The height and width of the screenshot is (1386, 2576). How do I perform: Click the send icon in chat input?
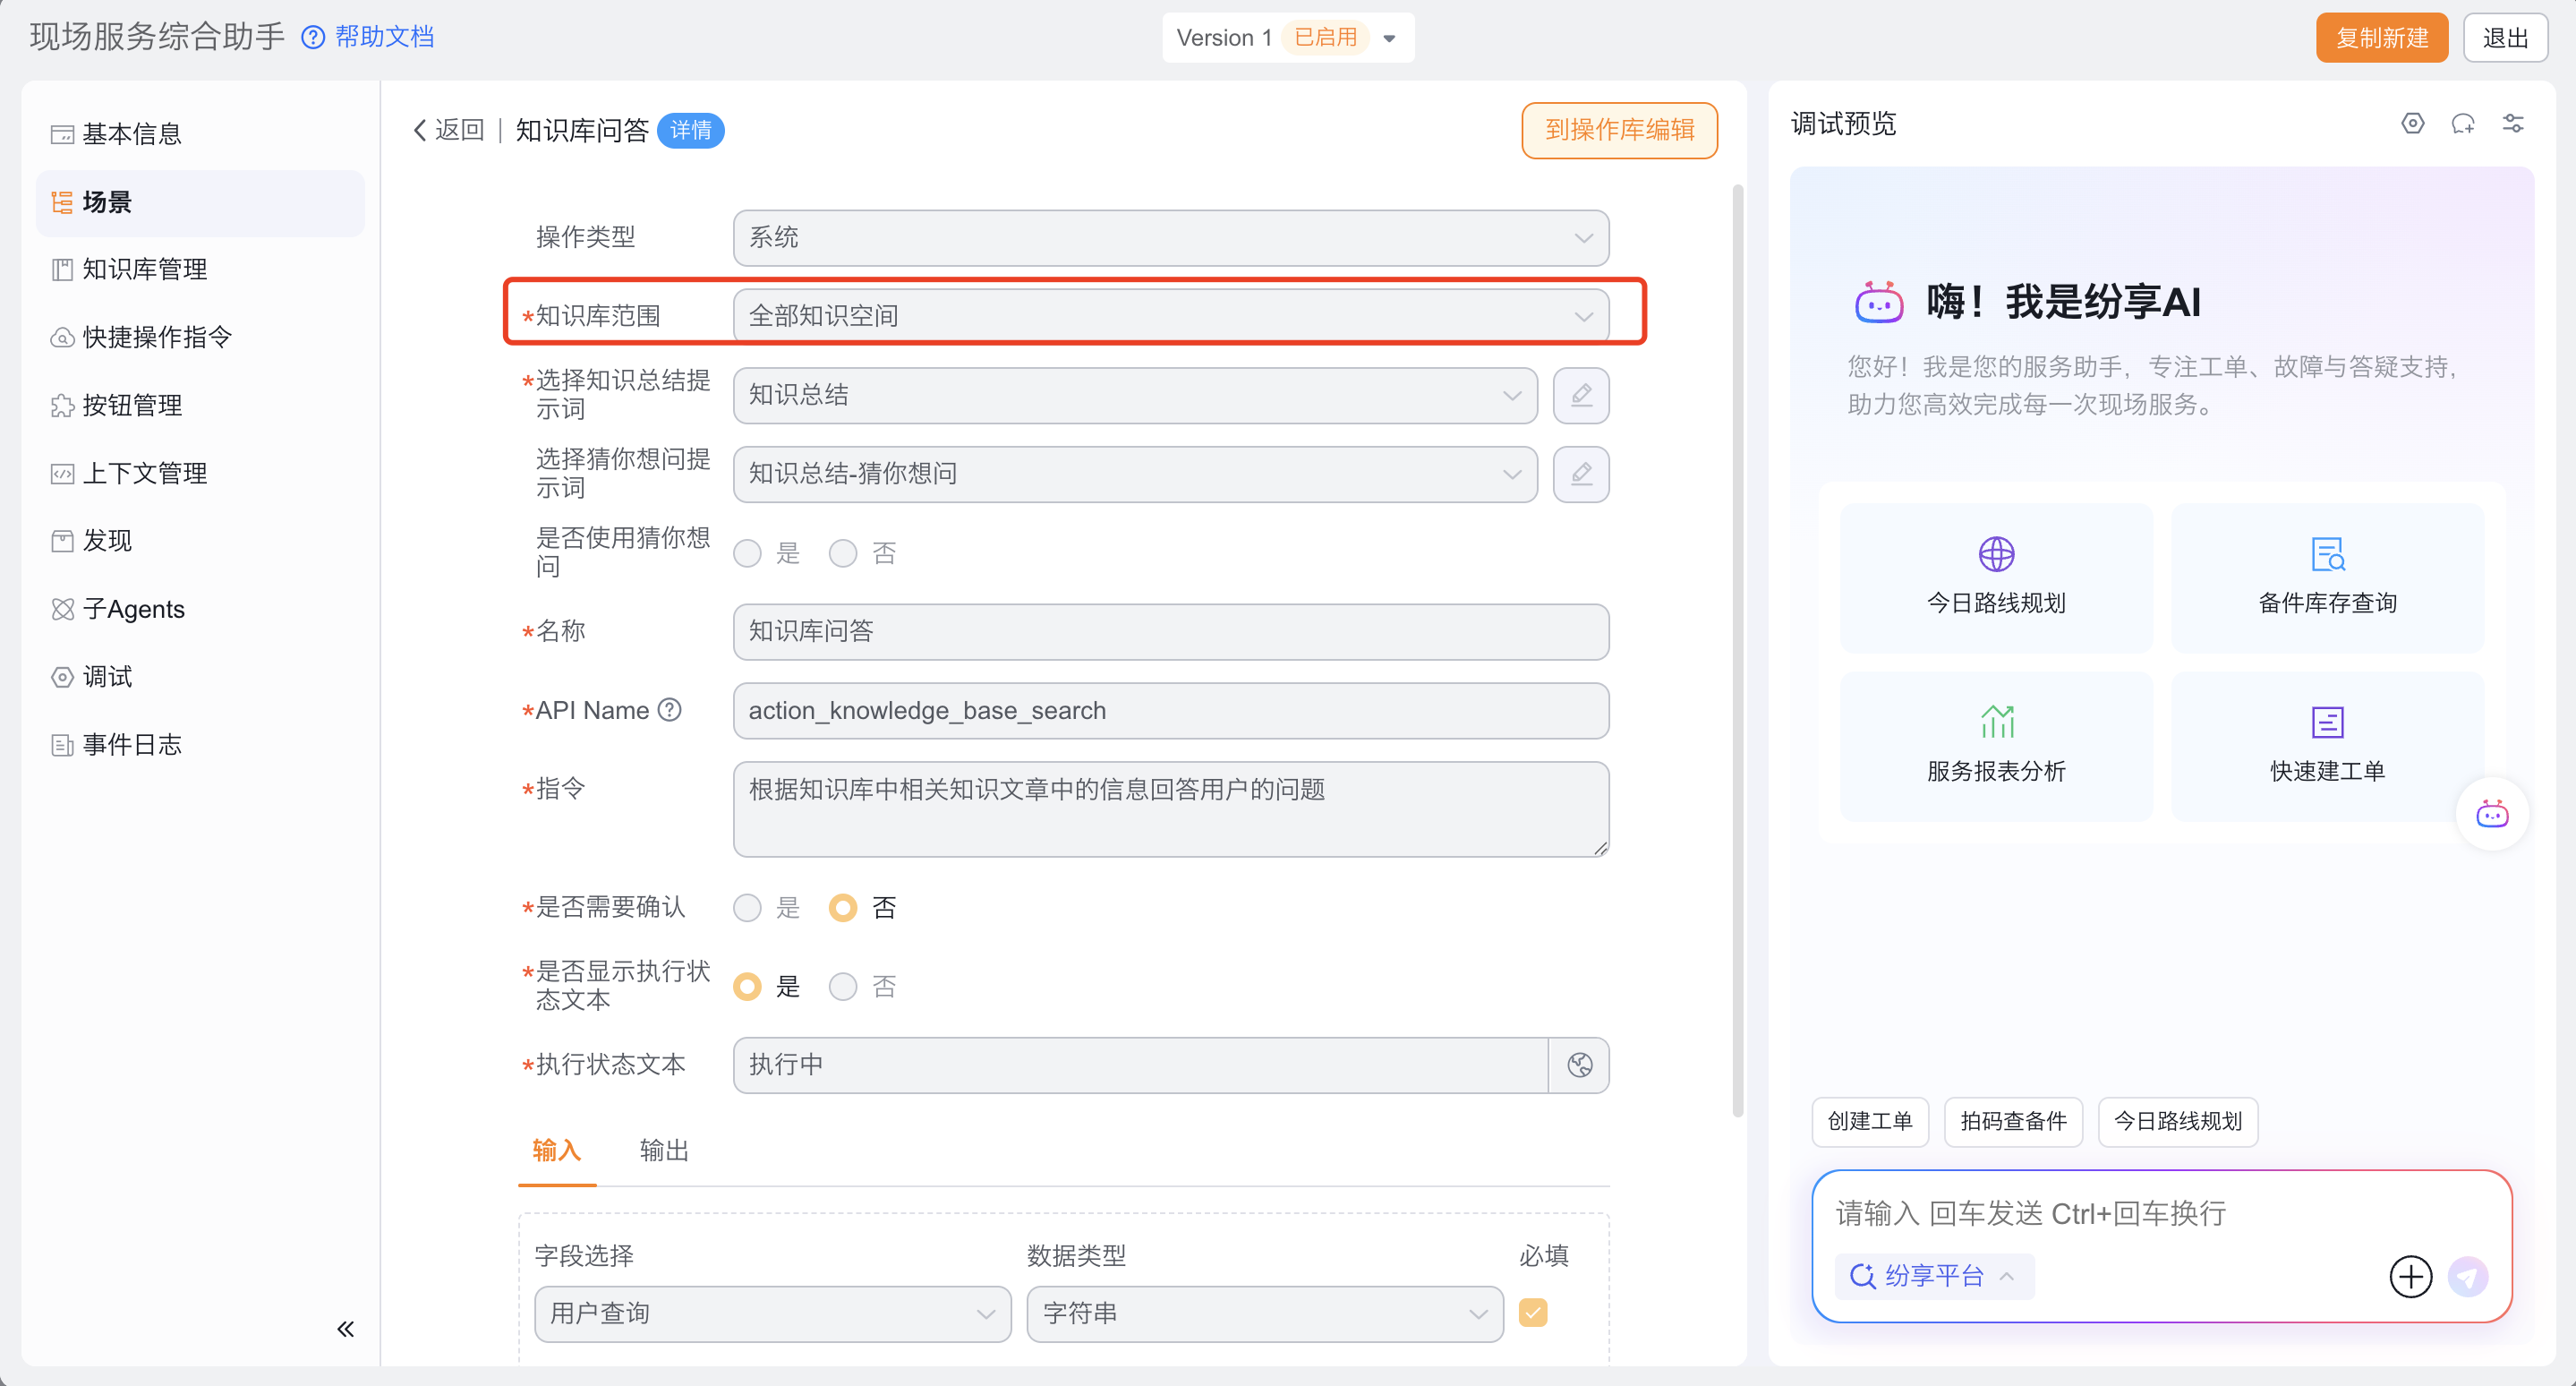[2467, 1277]
